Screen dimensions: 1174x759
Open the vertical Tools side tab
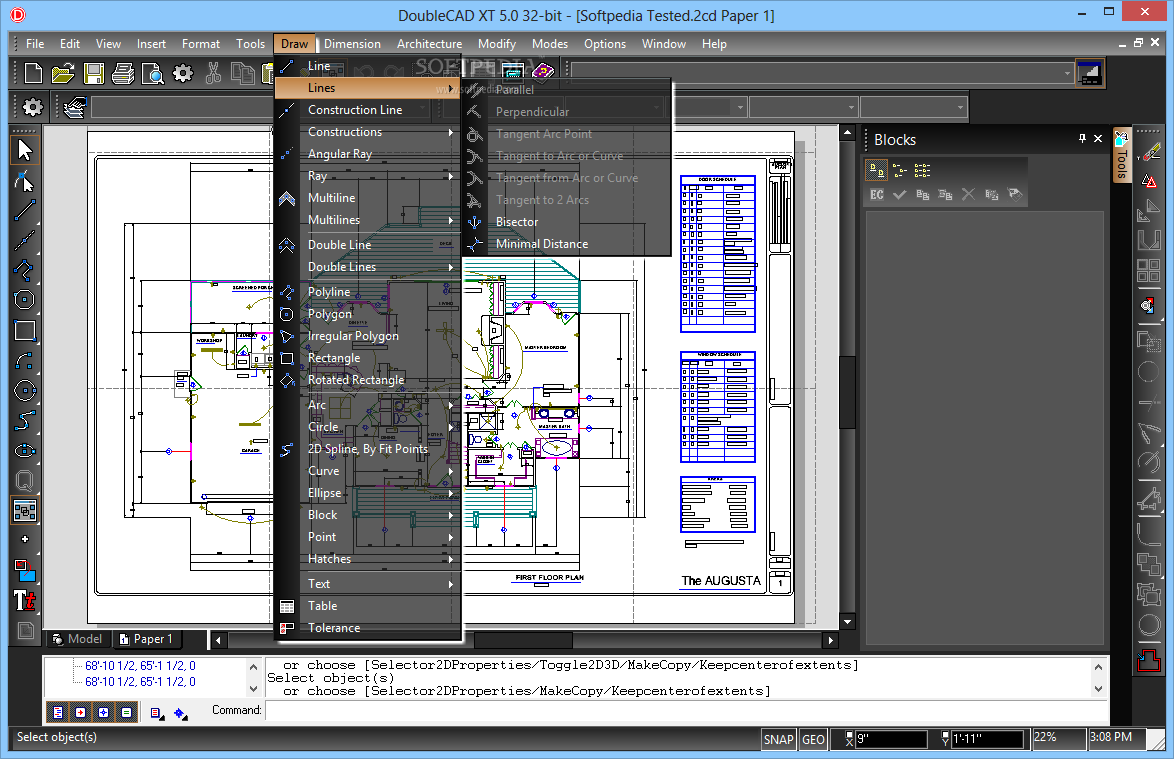1121,156
